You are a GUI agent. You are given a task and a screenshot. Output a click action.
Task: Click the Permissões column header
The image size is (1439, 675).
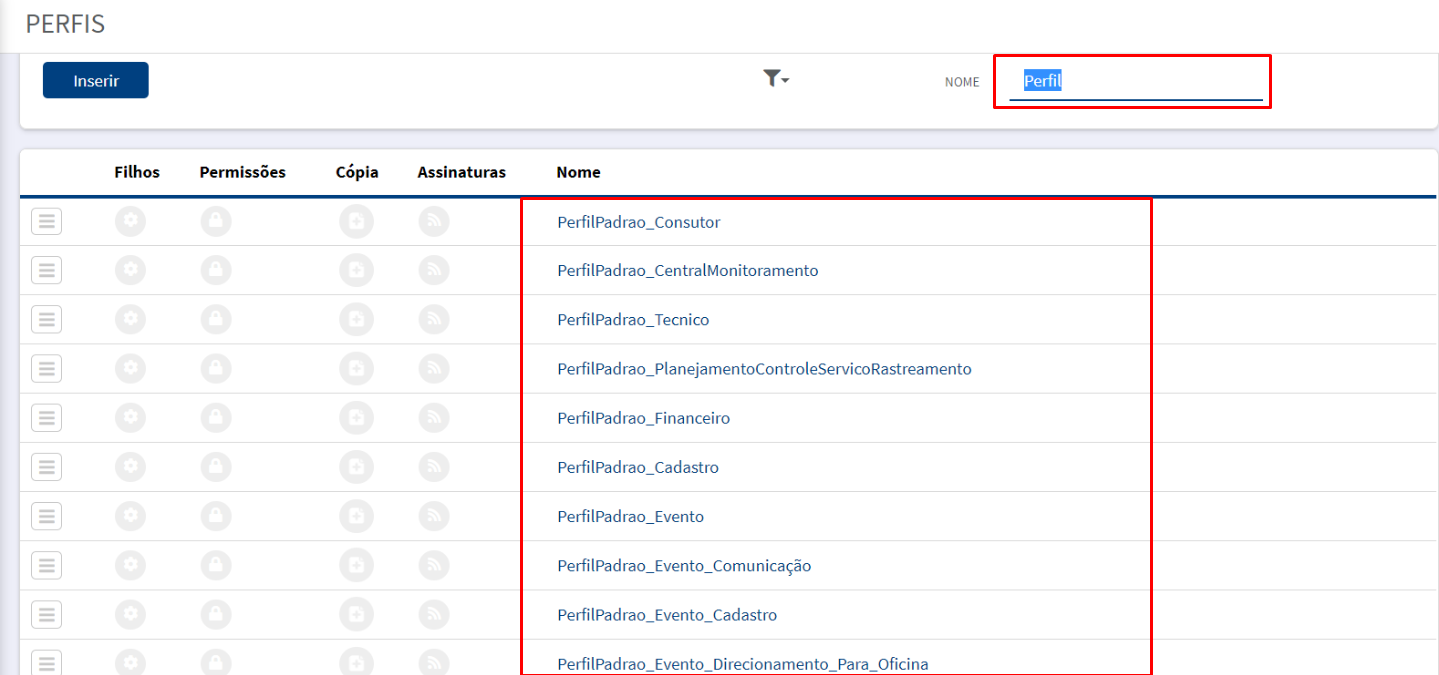click(243, 172)
